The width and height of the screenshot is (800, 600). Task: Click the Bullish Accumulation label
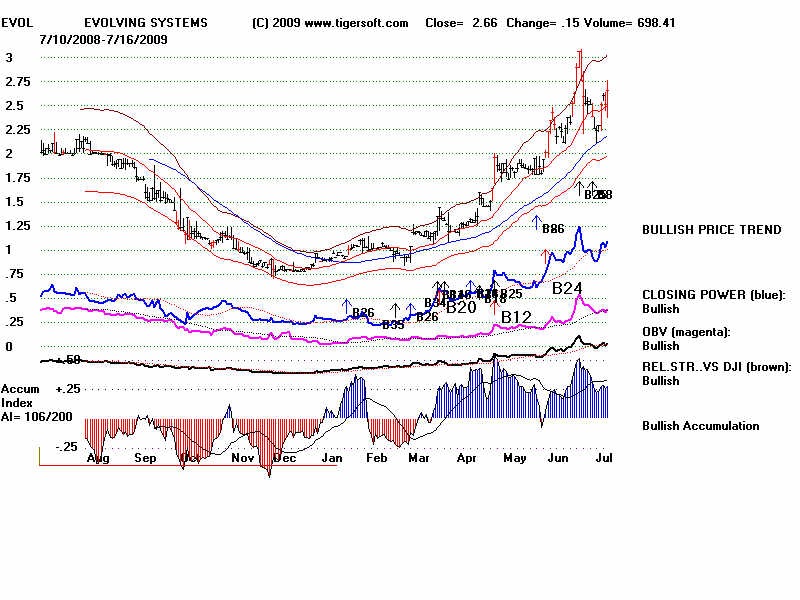(x=700, y=426)
